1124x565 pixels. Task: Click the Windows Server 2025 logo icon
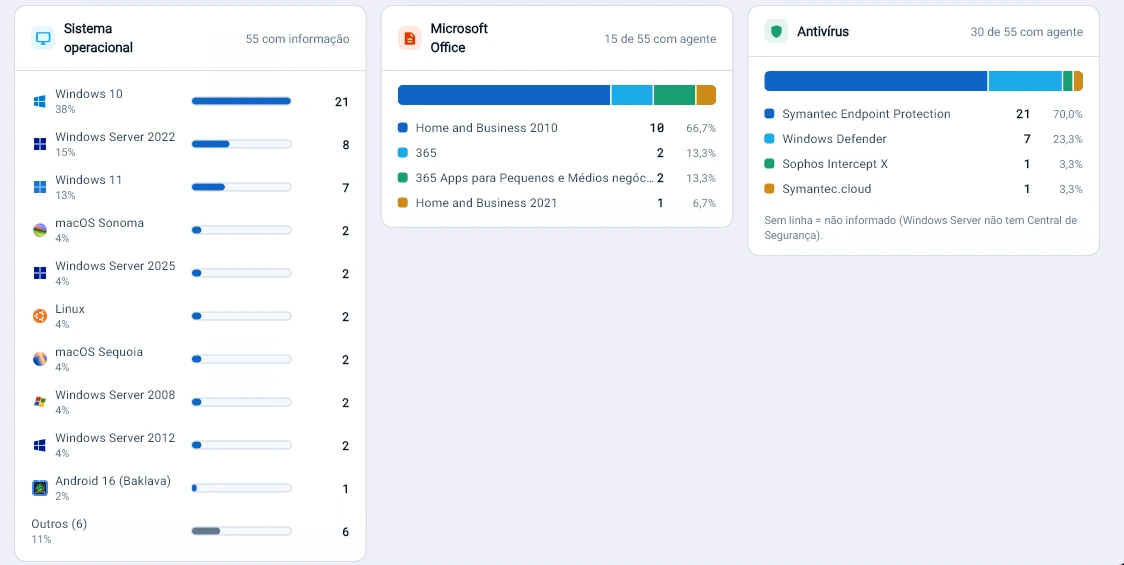(x=40, y=273)
